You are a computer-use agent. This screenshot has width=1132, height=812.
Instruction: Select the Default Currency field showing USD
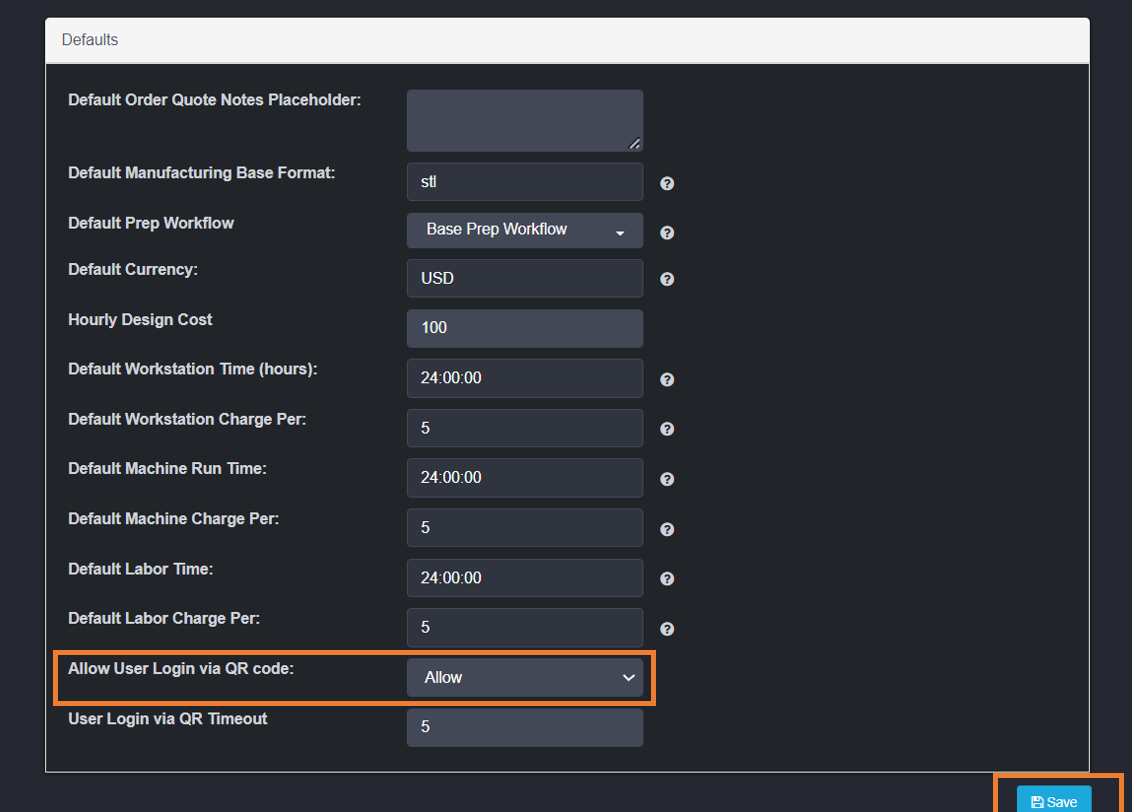524,278
